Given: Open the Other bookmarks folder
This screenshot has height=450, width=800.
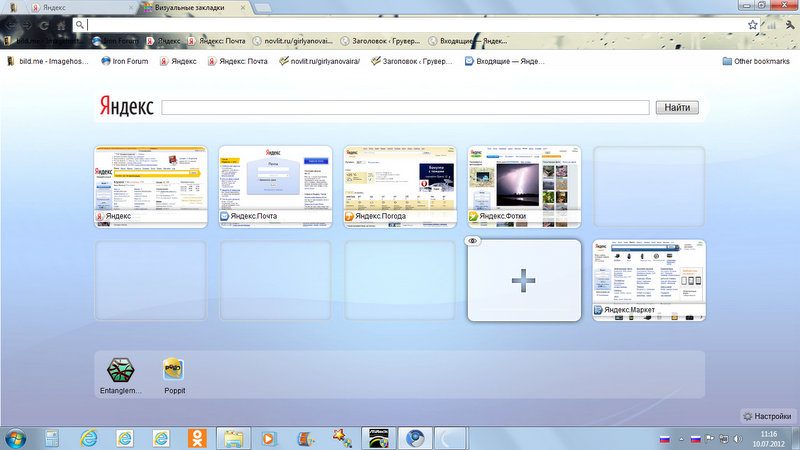Looking at the screenshot, I should [x=756, y=61].
